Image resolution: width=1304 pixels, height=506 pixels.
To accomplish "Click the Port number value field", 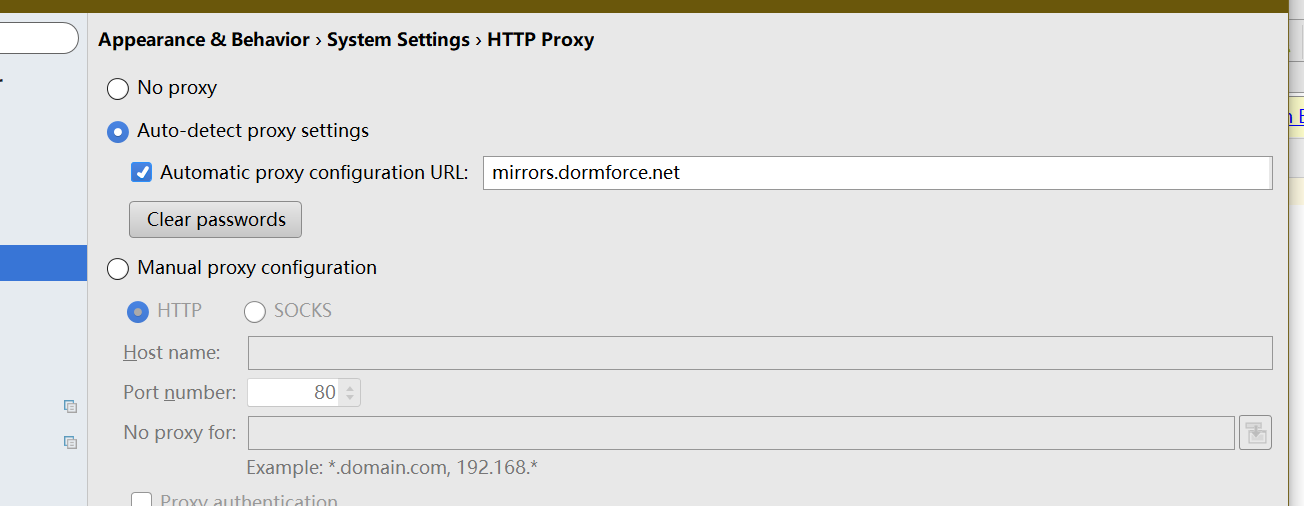I will tap(293, 393).
